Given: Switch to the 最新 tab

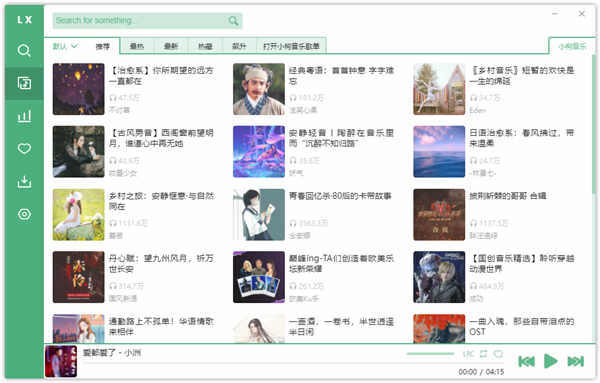Looking at the screenshot, I should (x=171, y=46).
